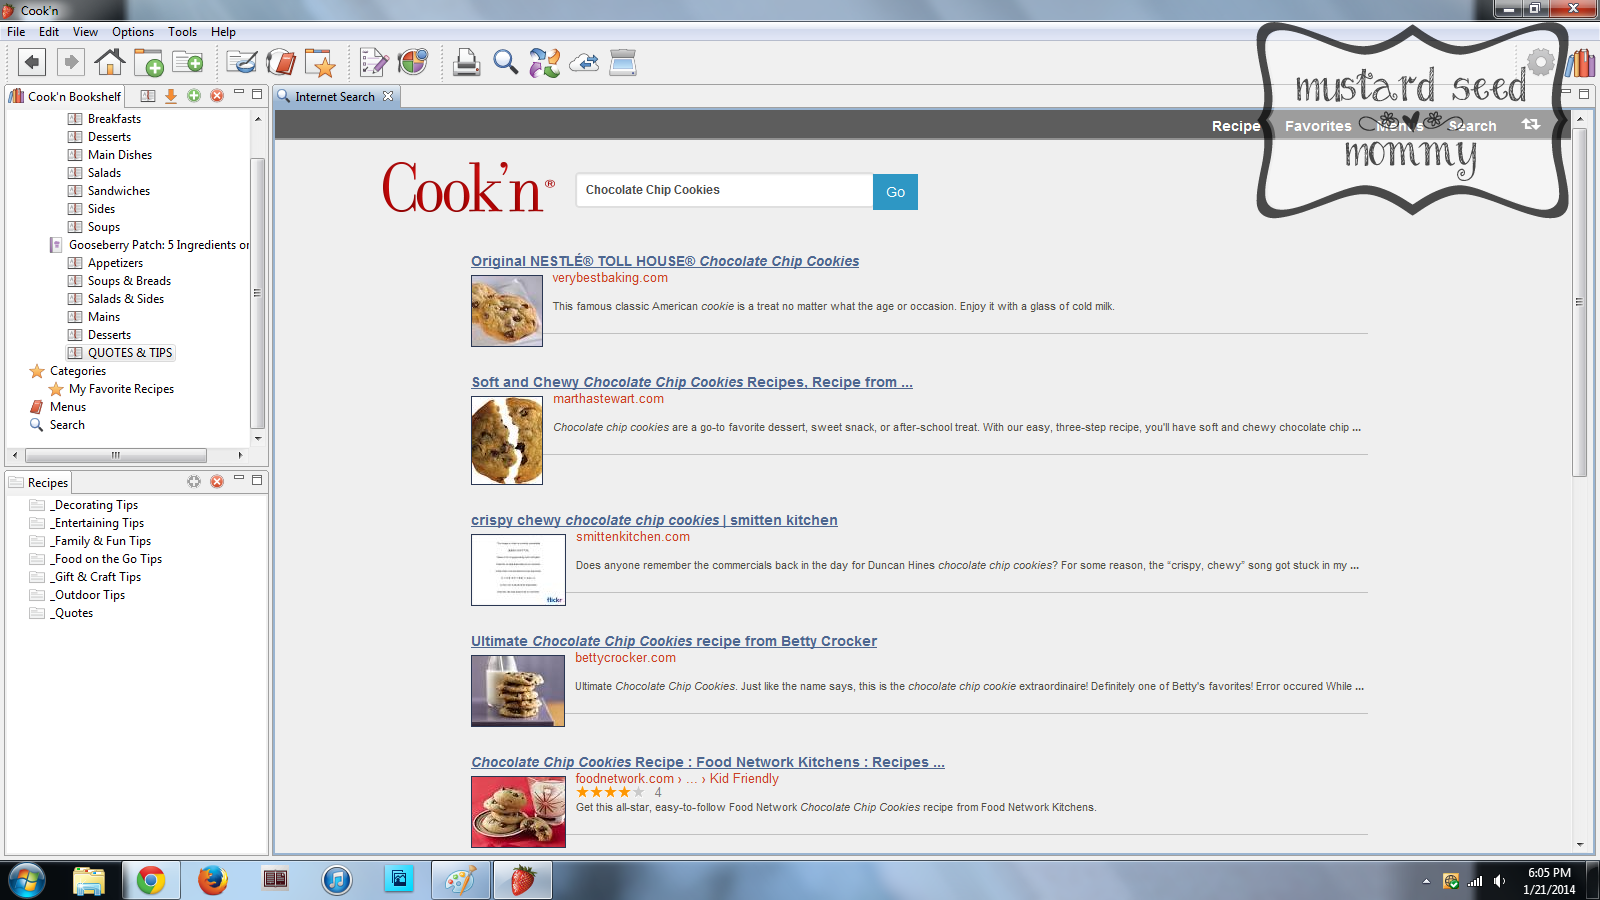Screen dimensions: 1600x900
Task: Click the search results vertical scrollbar thumb
Action: pyautogui.click(x=1580, y=302)
